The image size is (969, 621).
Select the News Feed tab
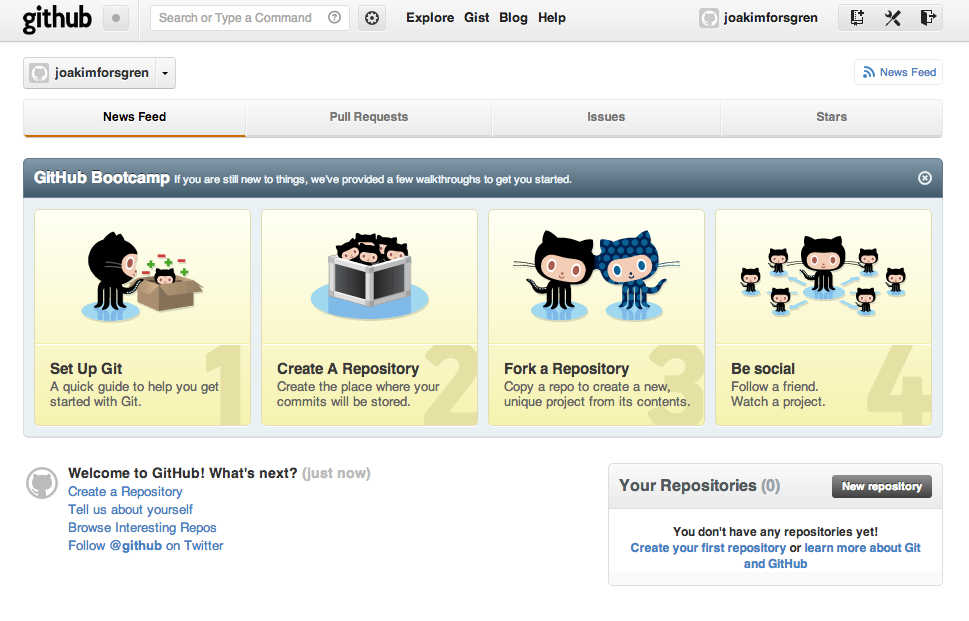coord(135,117)
